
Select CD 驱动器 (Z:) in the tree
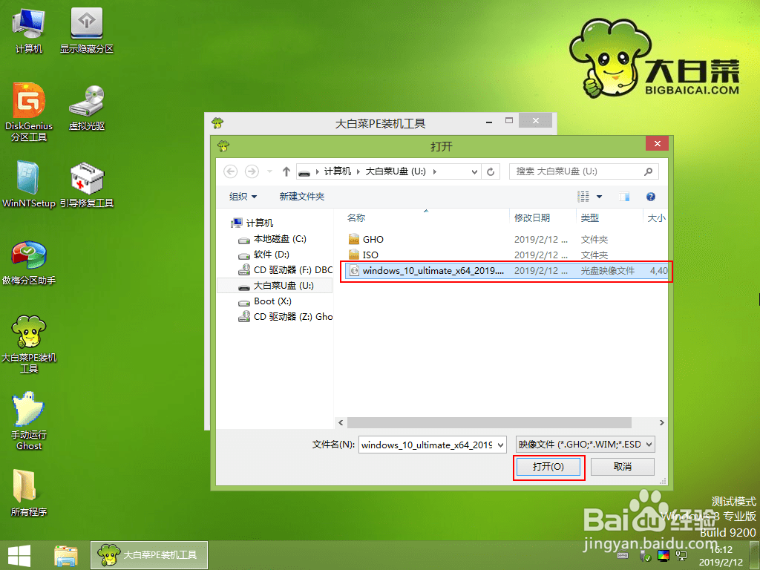click(x=285, y=317)
